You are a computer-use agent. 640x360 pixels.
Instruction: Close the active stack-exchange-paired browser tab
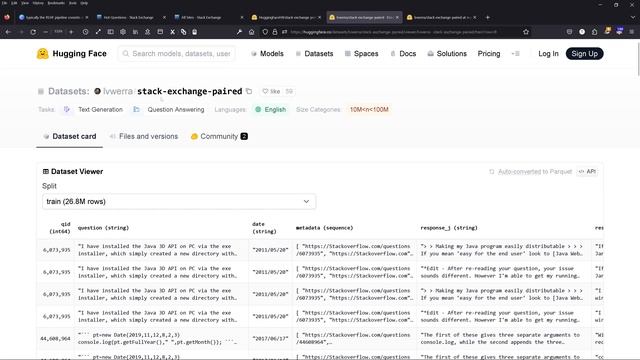397,18
